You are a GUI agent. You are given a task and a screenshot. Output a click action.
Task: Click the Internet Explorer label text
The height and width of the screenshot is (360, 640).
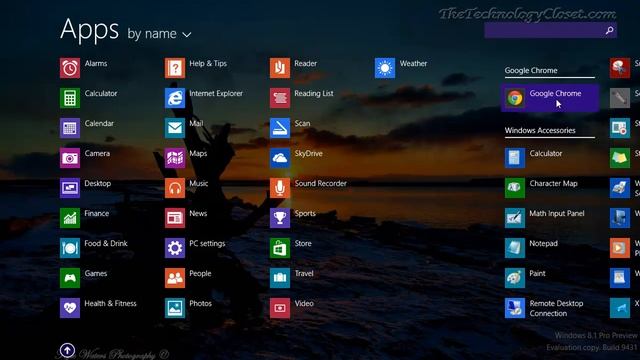coord(216,93)
